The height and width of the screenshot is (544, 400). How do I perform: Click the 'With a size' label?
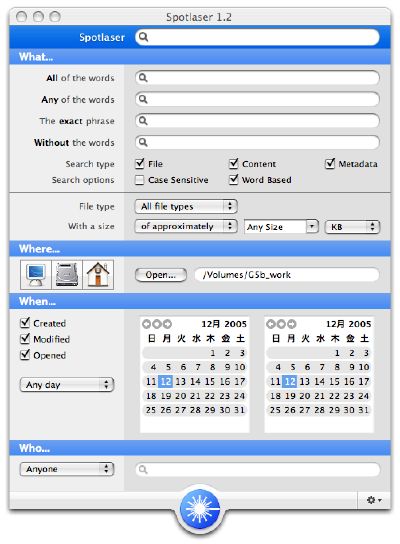91,226
